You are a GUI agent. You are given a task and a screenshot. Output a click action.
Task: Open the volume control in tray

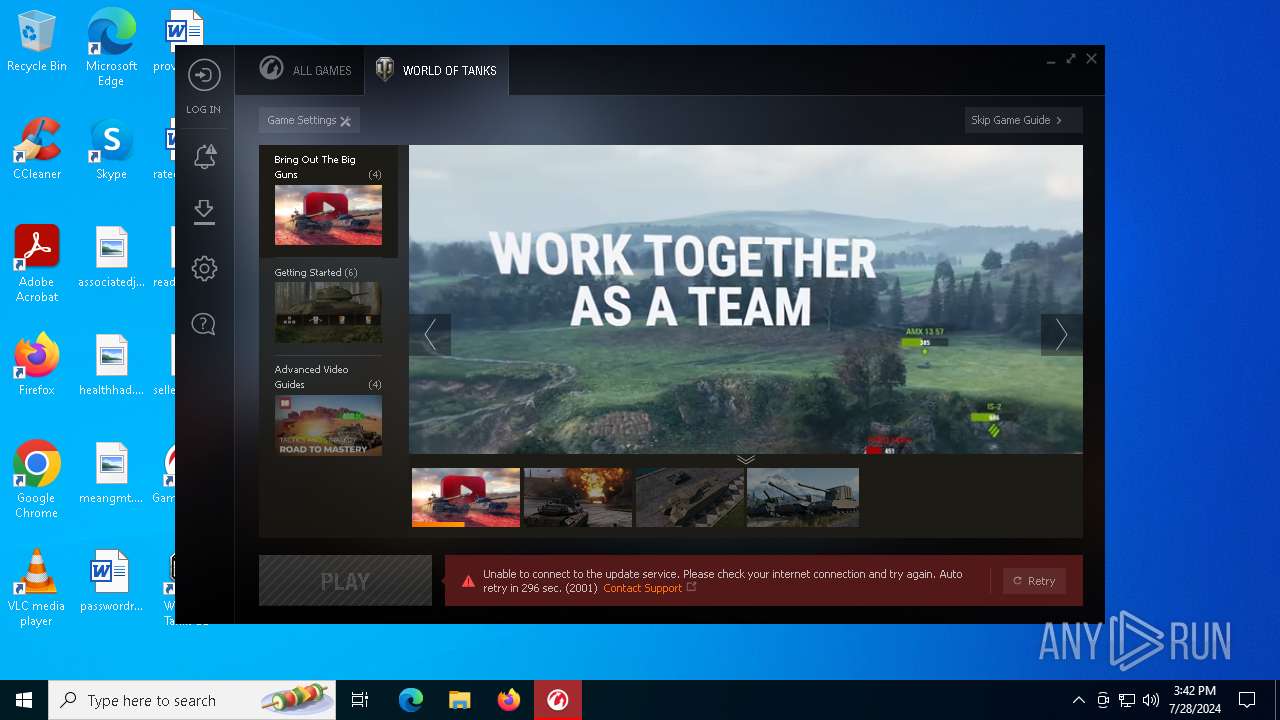point(1151,700)
